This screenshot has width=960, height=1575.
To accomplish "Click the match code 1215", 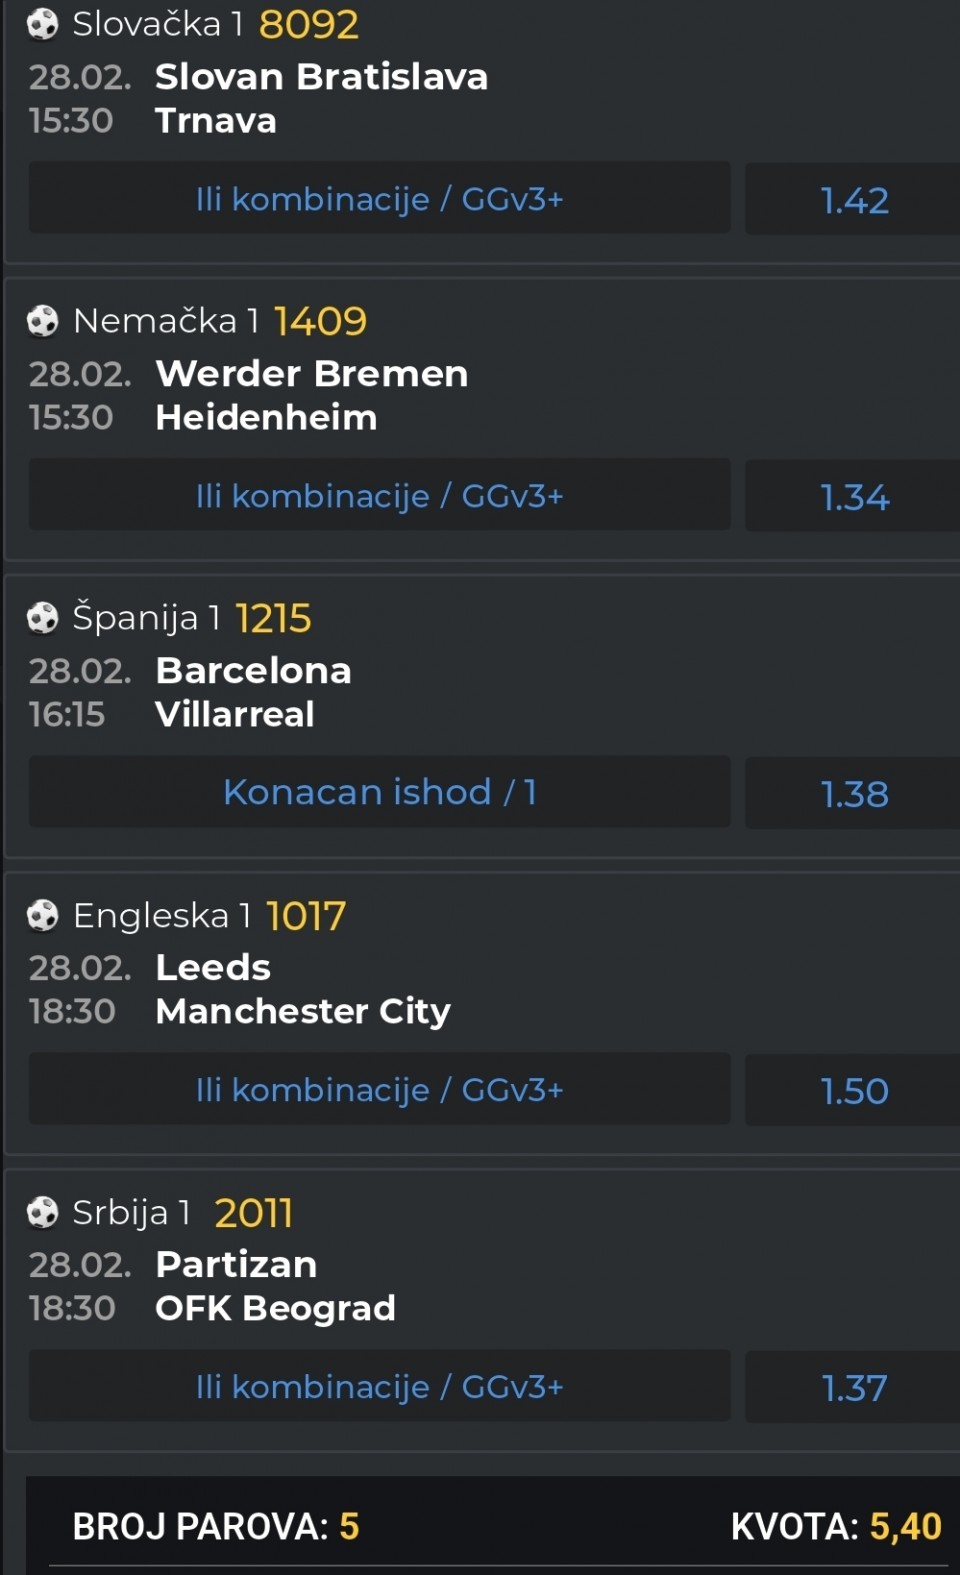I will [273, 619].
